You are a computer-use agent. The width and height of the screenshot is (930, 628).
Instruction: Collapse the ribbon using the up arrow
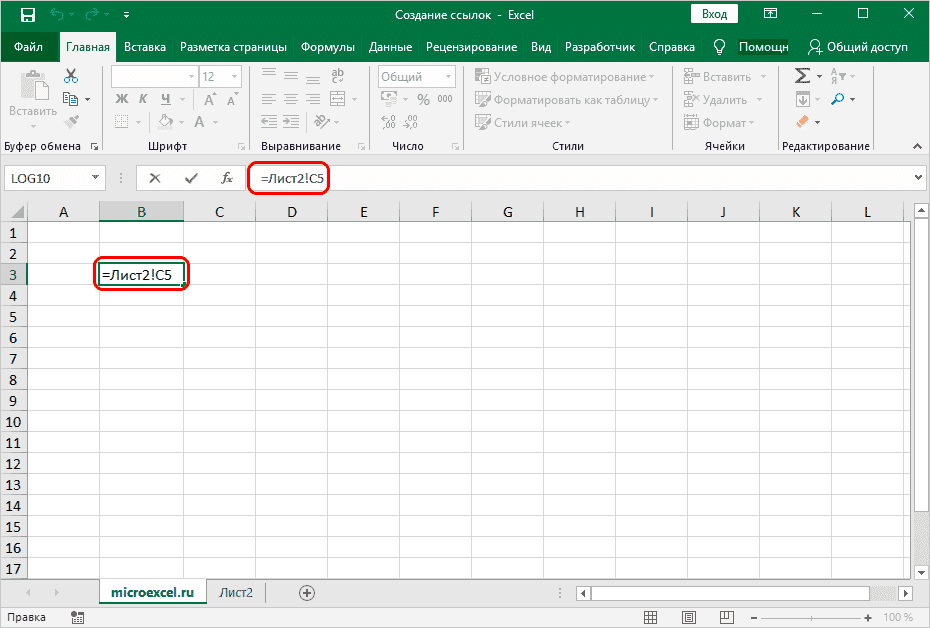(x=918, y=146)
